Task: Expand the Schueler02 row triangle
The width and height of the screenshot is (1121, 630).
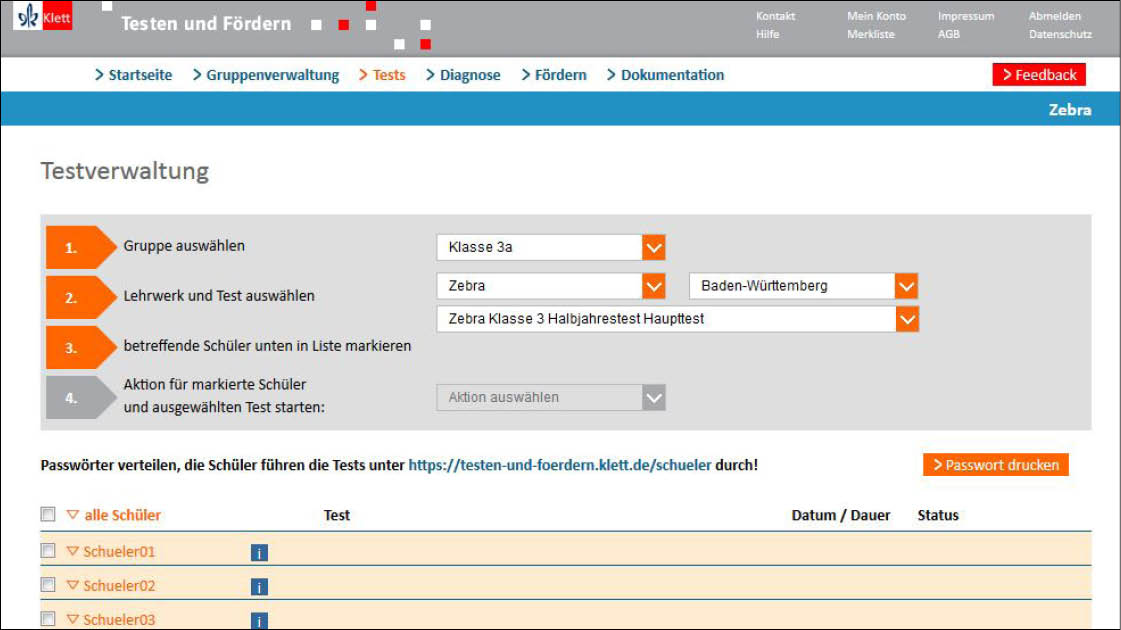Action: click(x=72, y=585)
